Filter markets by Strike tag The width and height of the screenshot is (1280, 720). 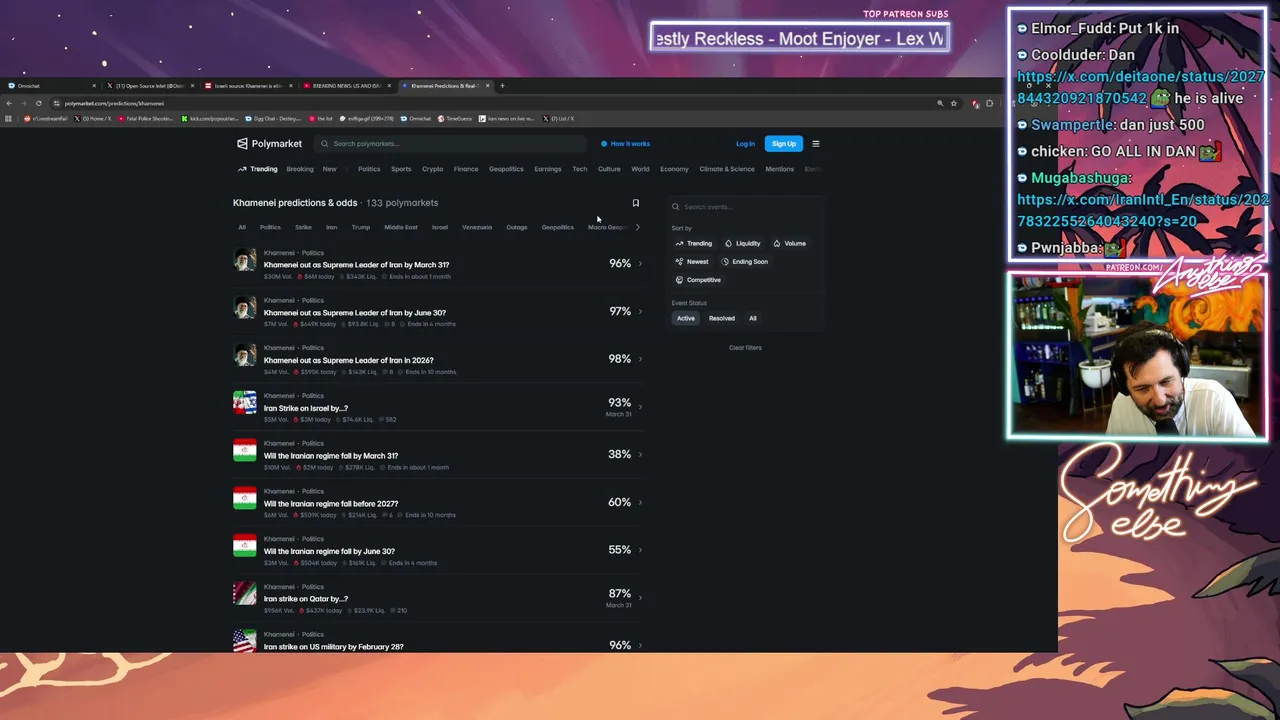coord(303,227)
